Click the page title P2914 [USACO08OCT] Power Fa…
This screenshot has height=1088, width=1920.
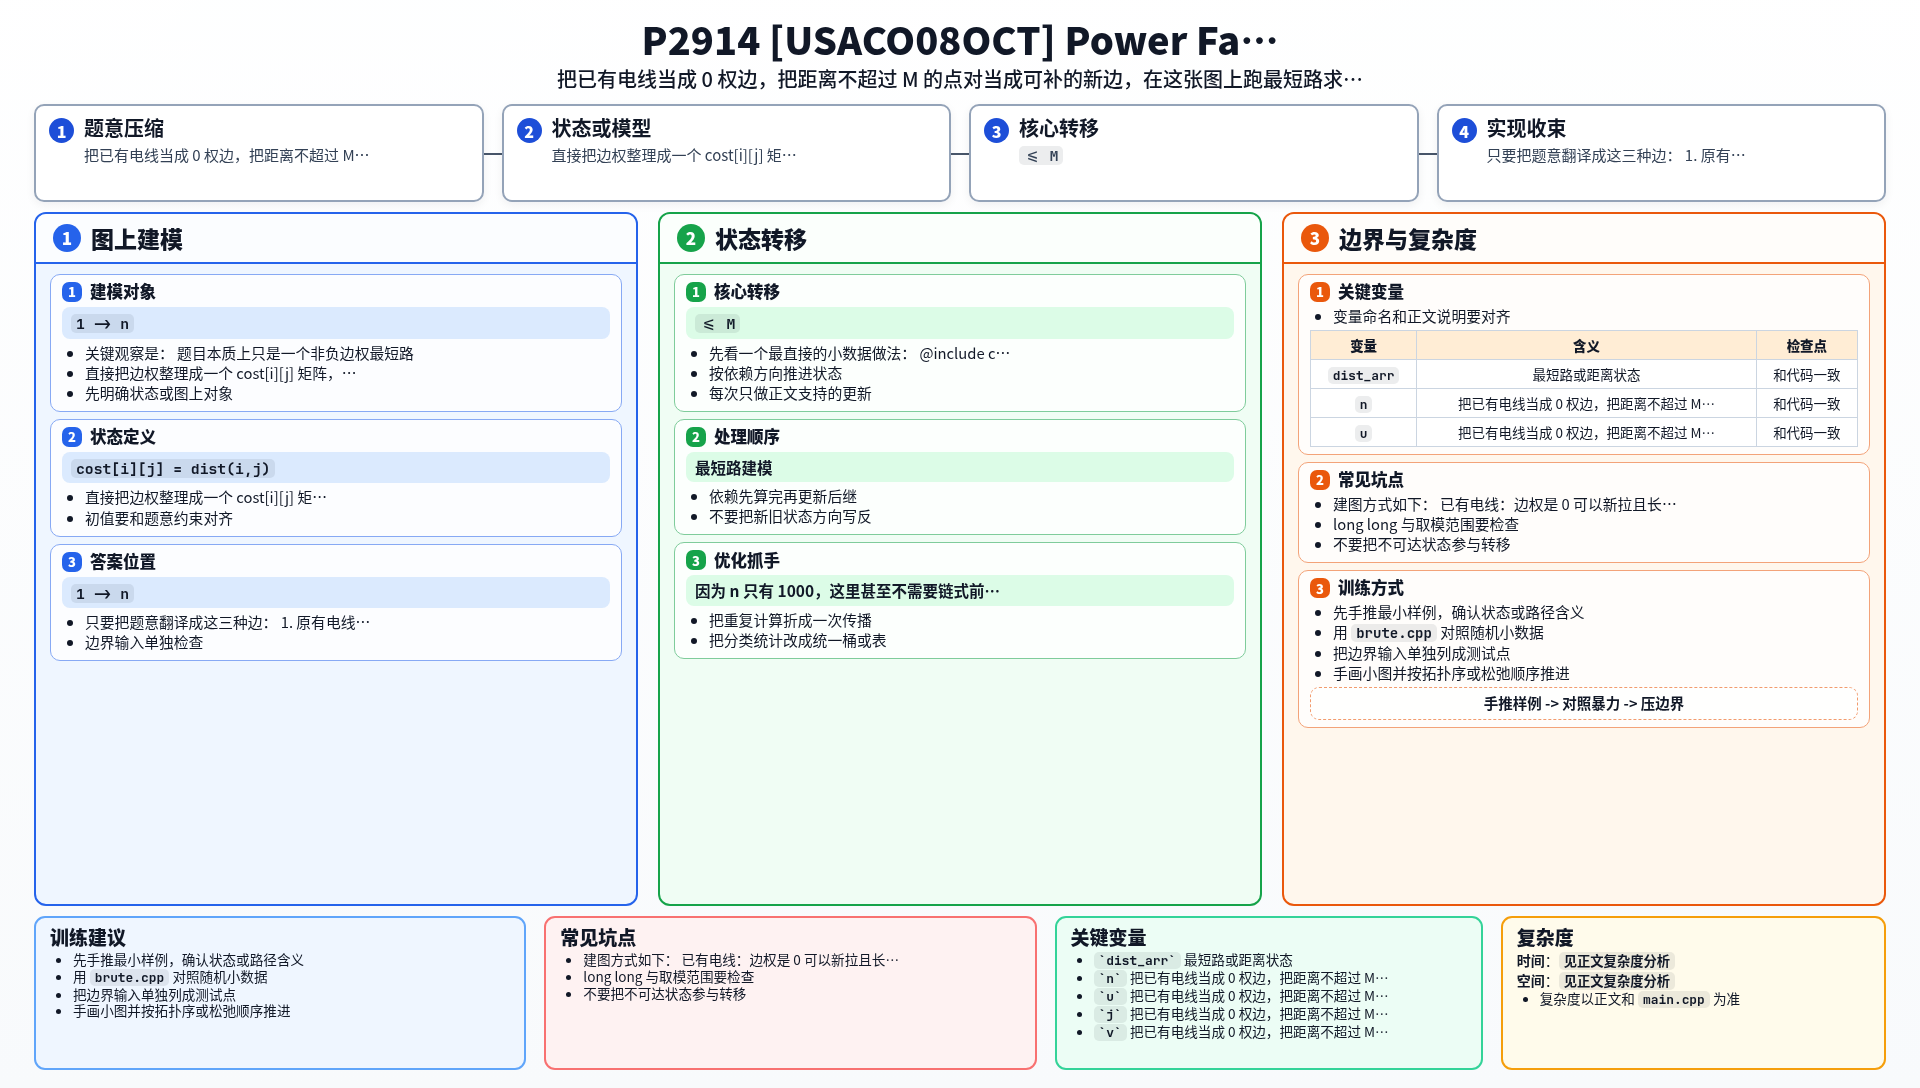point(959,41)
